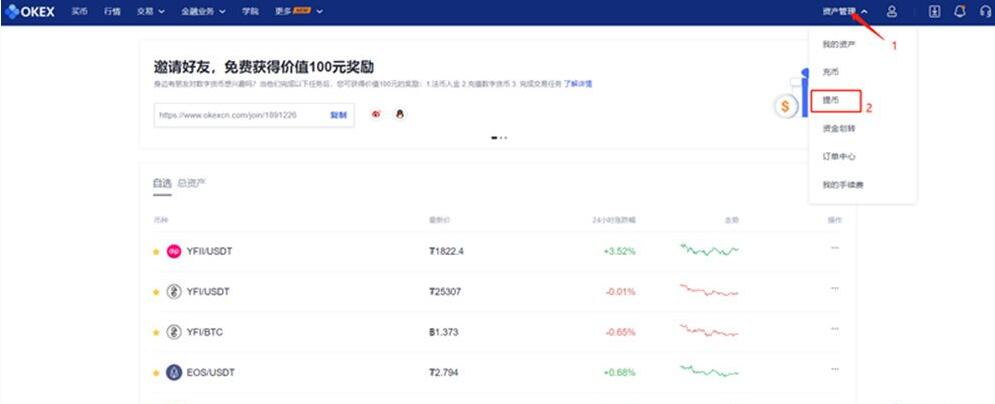Open three-dot actions for YFII/USDT row
This screenshot has height=404, width=995.
coord(835,249)
